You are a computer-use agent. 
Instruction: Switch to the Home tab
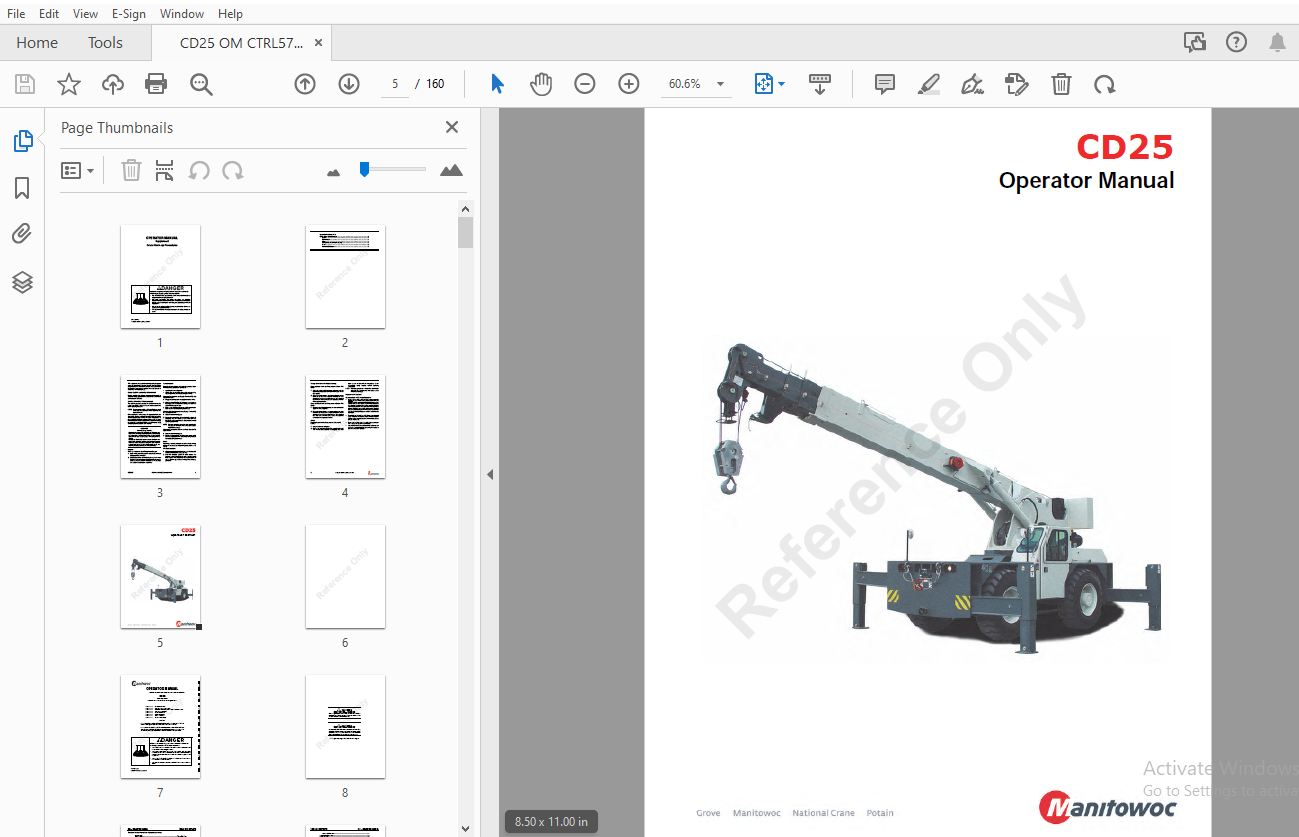pos(37,43)
